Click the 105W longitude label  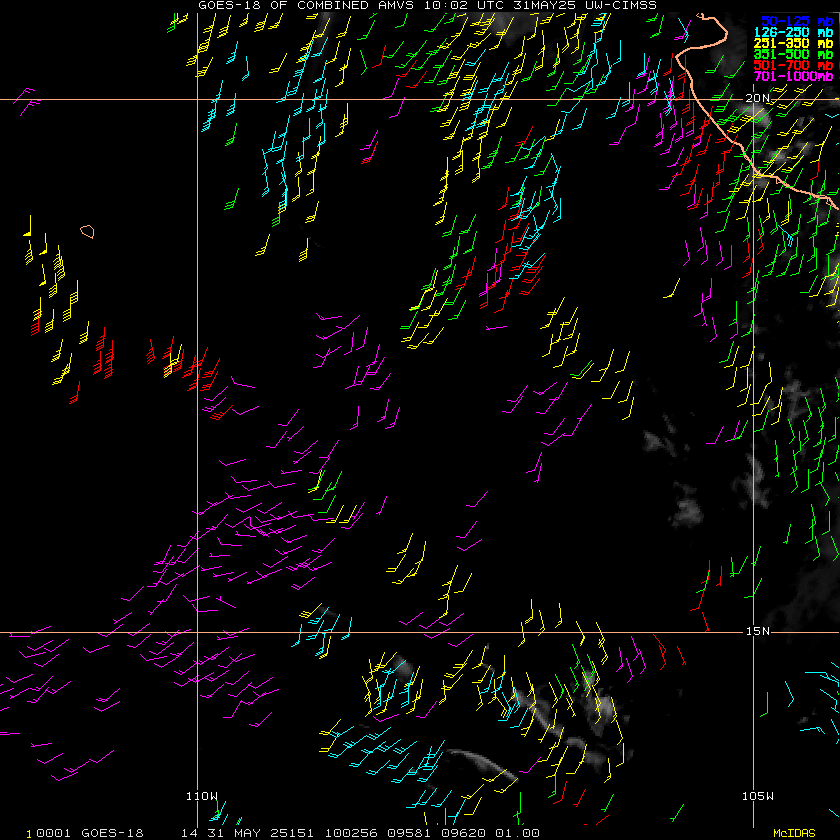758,796
